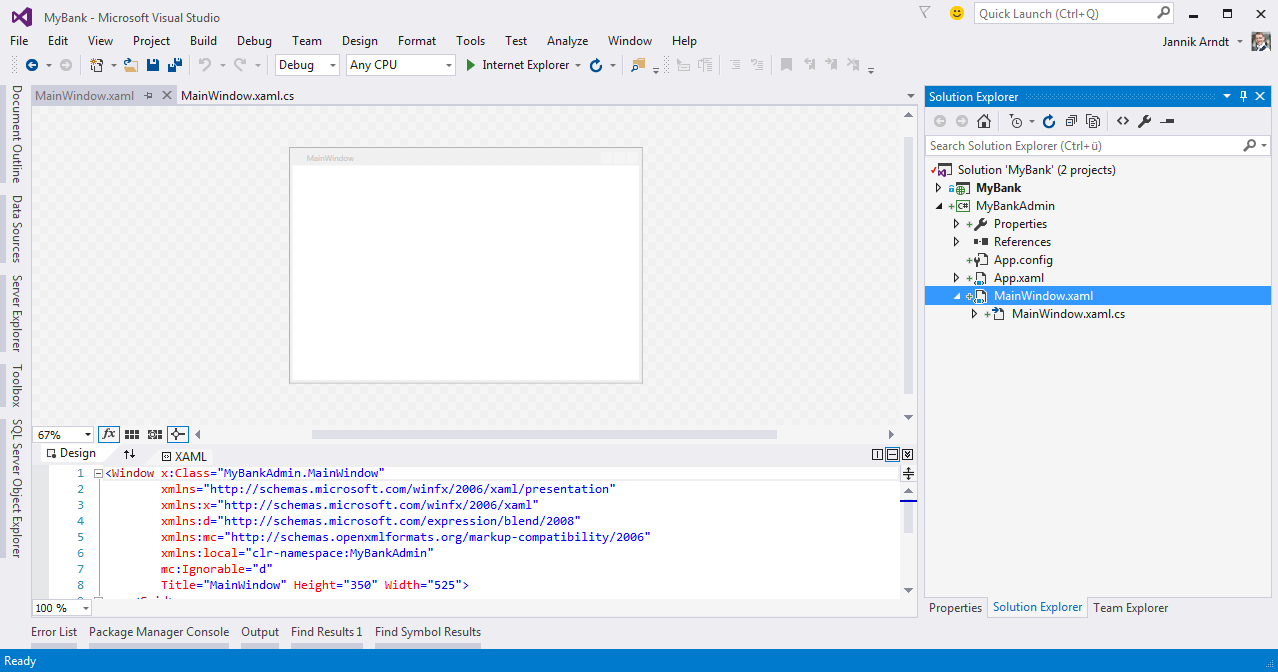Collapse the XAML pane with the chevron icon
1278x672 pixels.
pos(907,455)
